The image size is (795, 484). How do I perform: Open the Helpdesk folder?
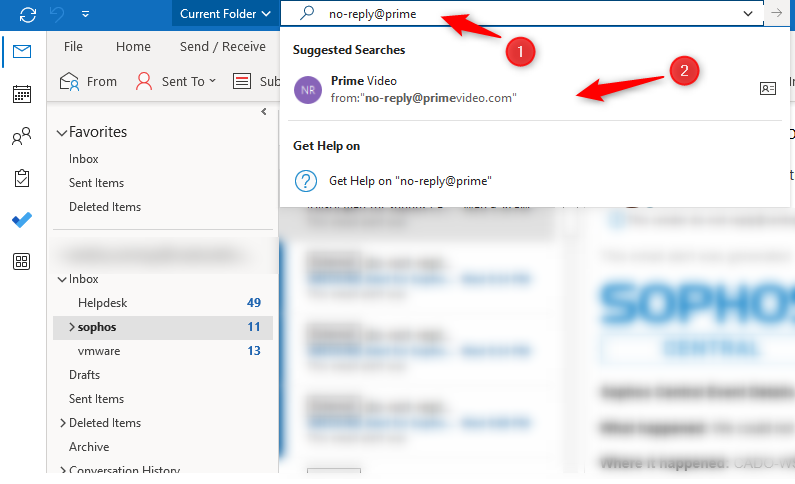point(102,303)
